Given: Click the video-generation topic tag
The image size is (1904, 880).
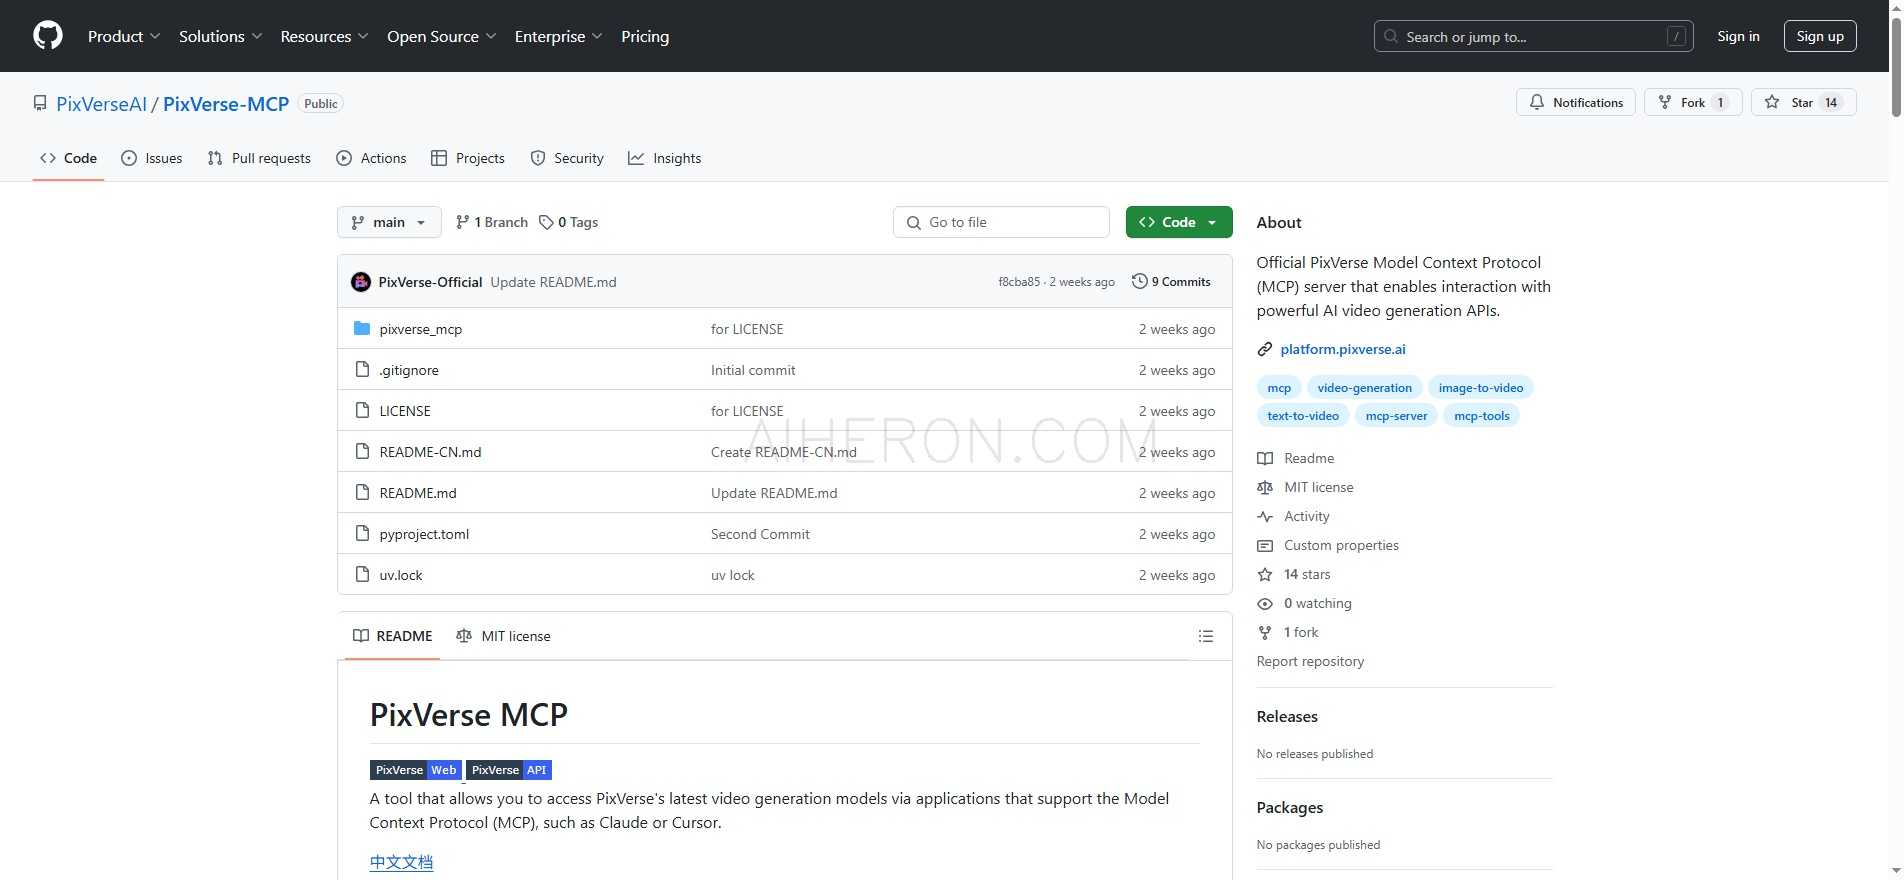Looking at the screenshot, I should 1364,388.
